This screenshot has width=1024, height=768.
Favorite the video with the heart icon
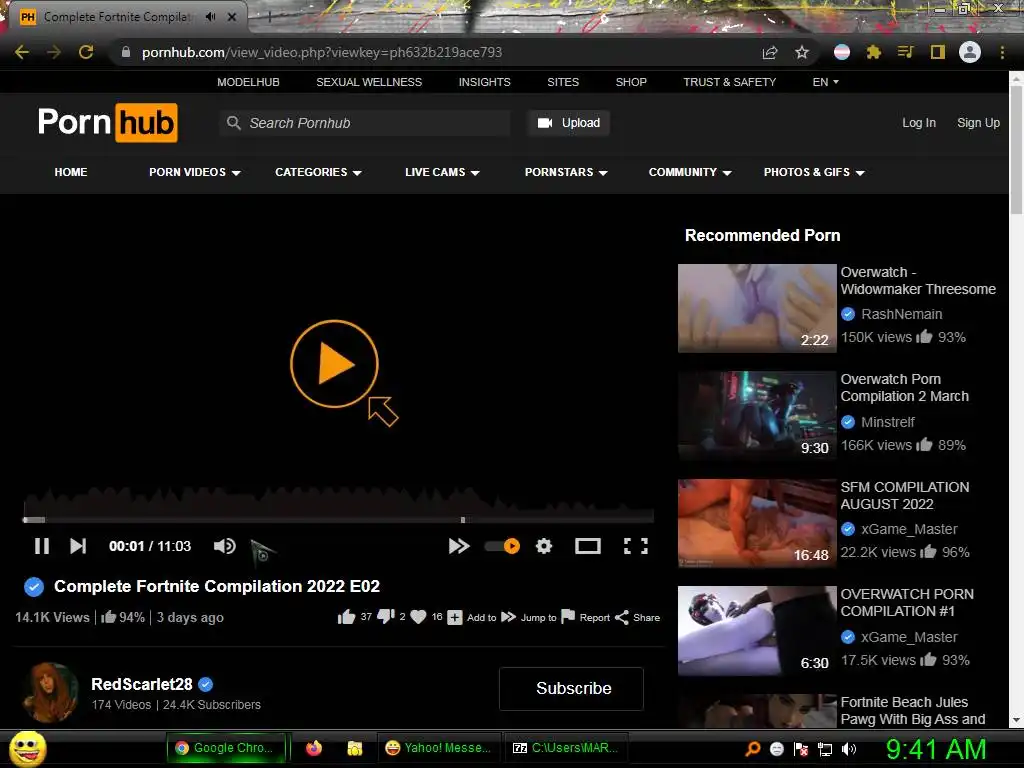click(x=419, y=616)
